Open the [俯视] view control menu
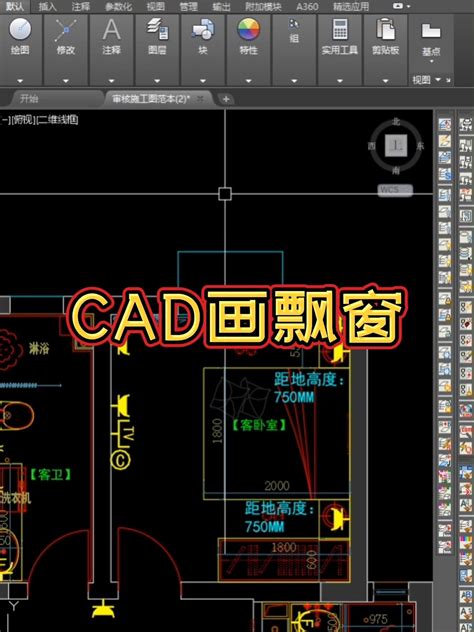474x632 pixels. (24, 119)
